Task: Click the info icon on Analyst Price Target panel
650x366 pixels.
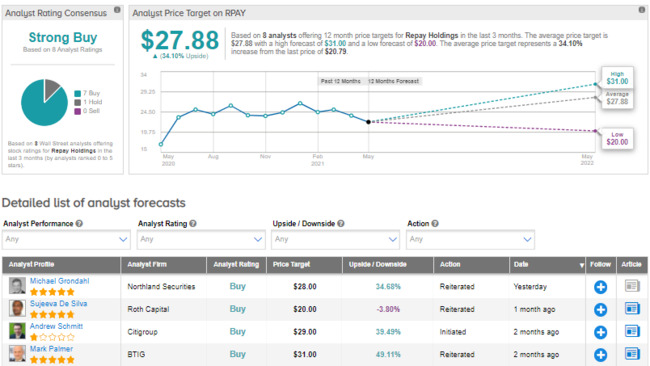Action: (642, 10)
